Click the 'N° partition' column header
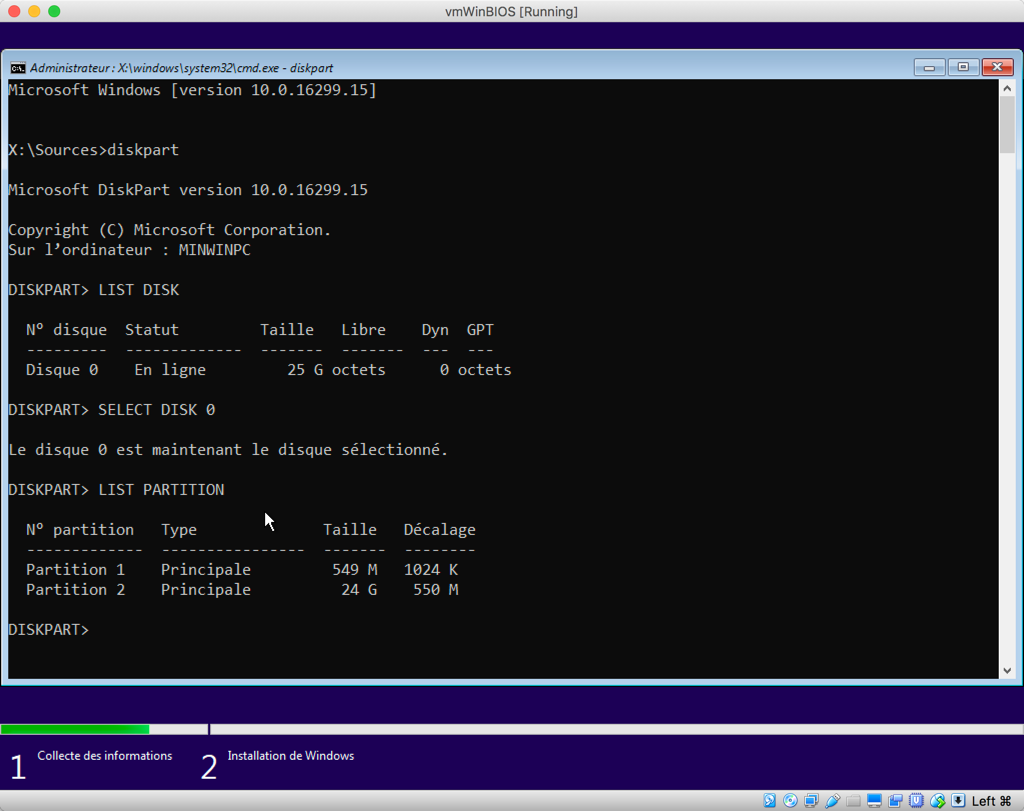This screenshot has height=811, width=1024. (x=80, y=530)
